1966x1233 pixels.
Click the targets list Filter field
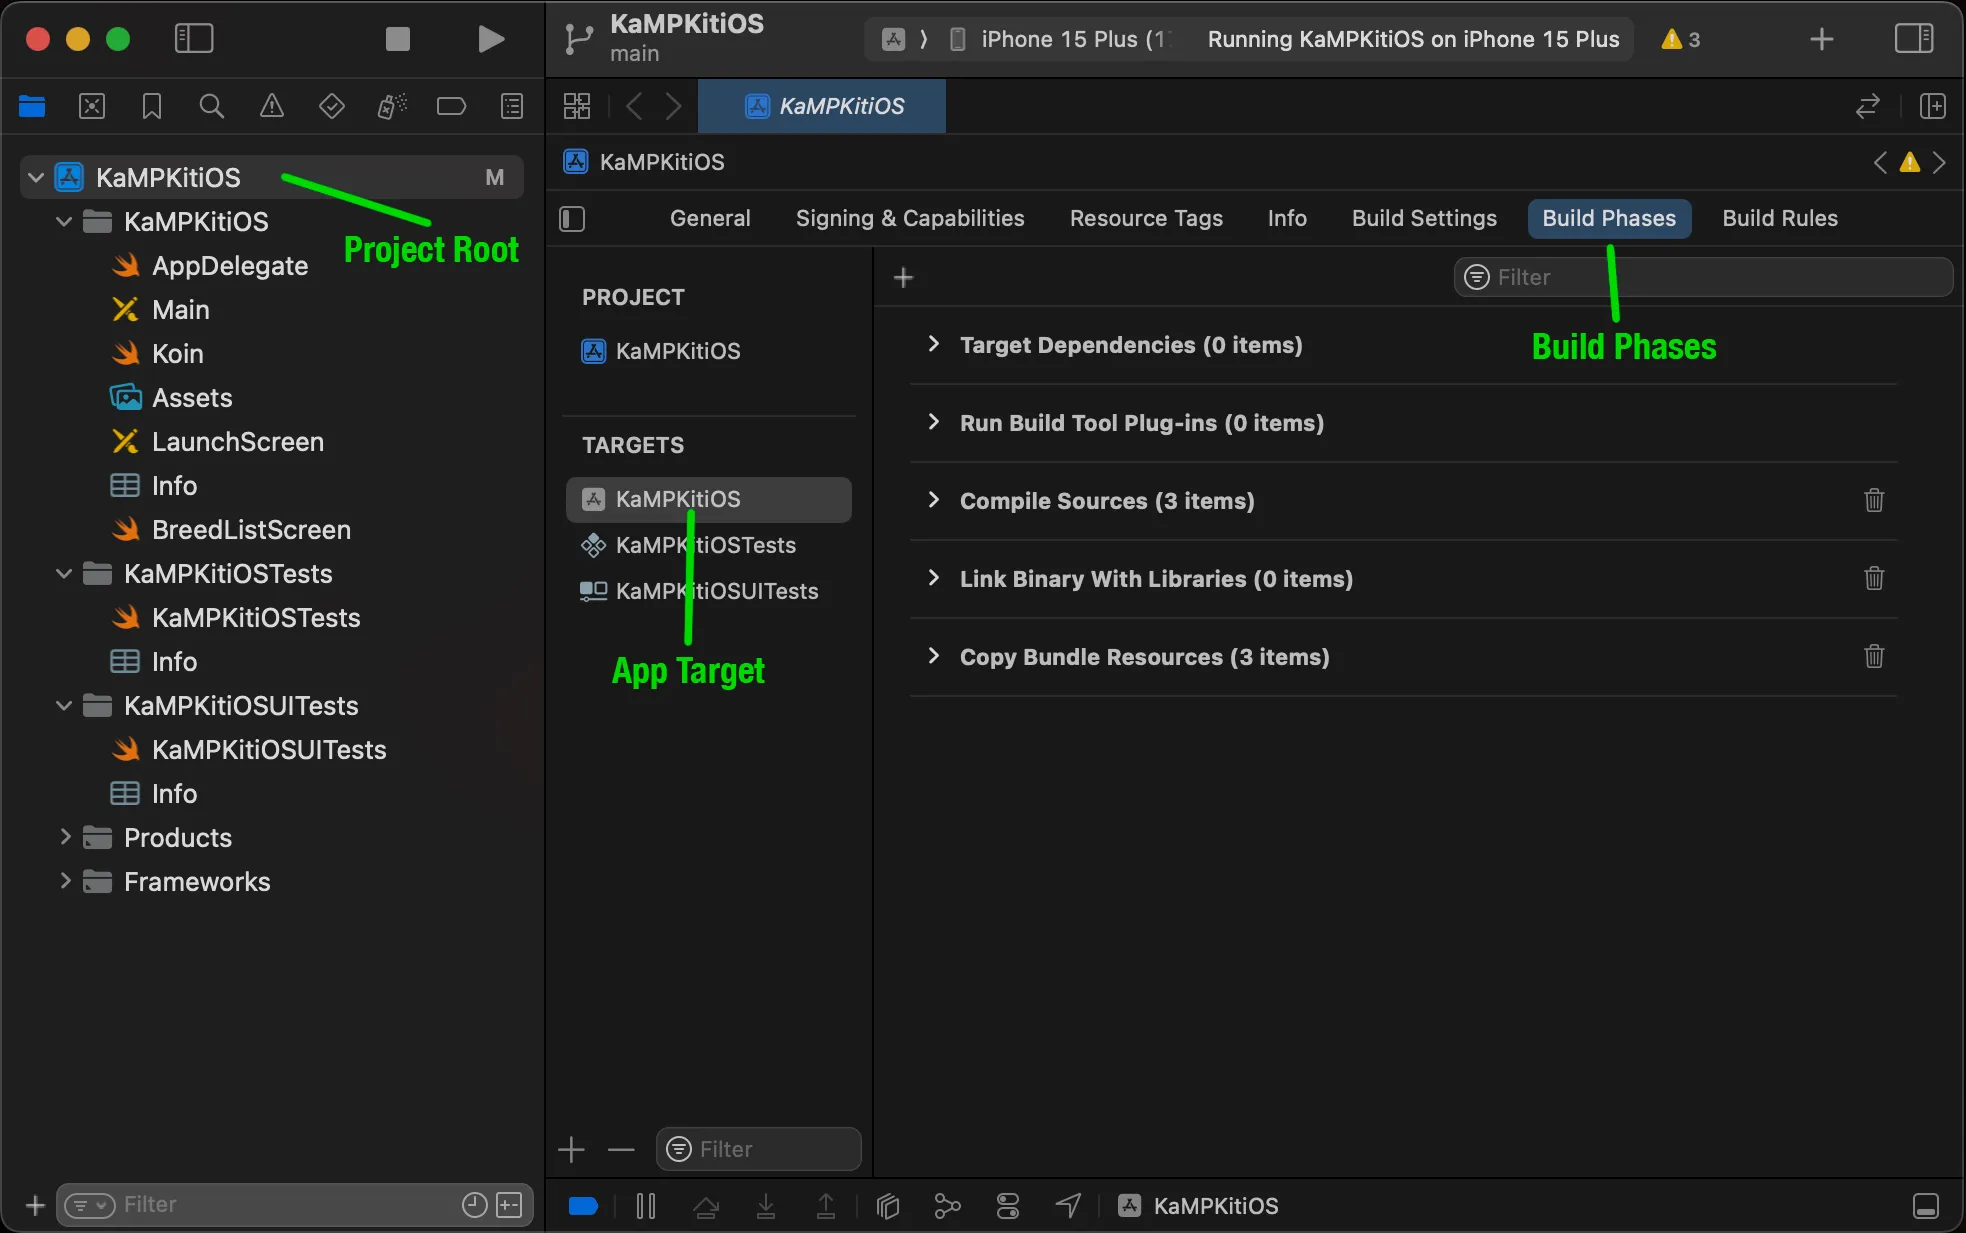[758, 1150]
